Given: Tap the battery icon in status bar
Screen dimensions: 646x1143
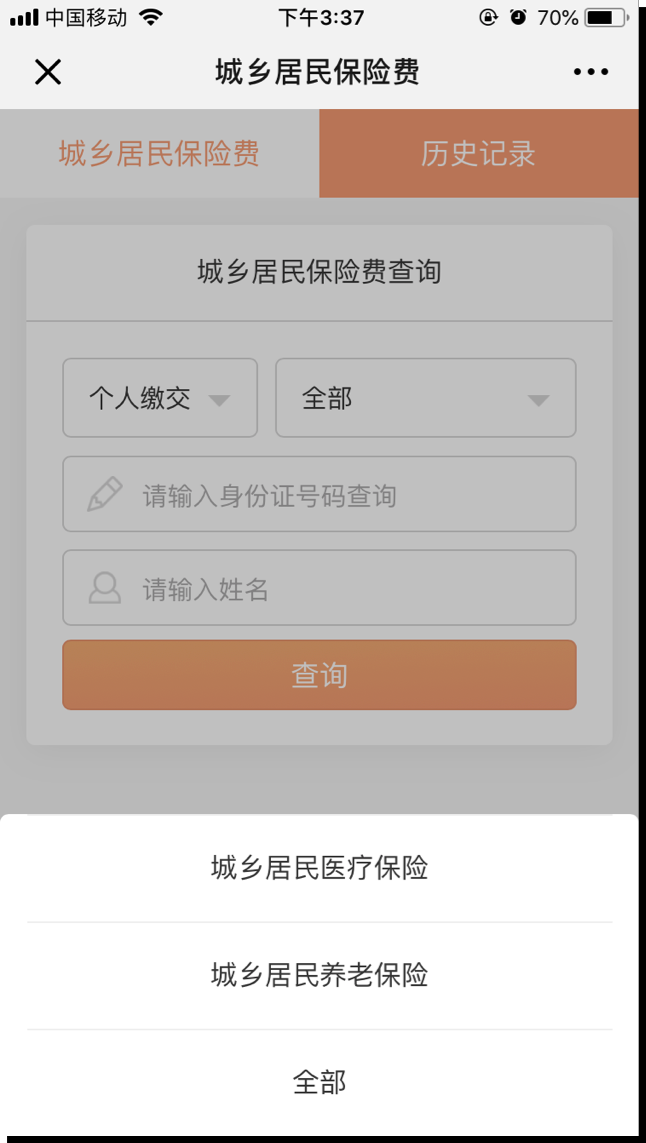Looking at the screenshot, I should click(x=605, y=17).
